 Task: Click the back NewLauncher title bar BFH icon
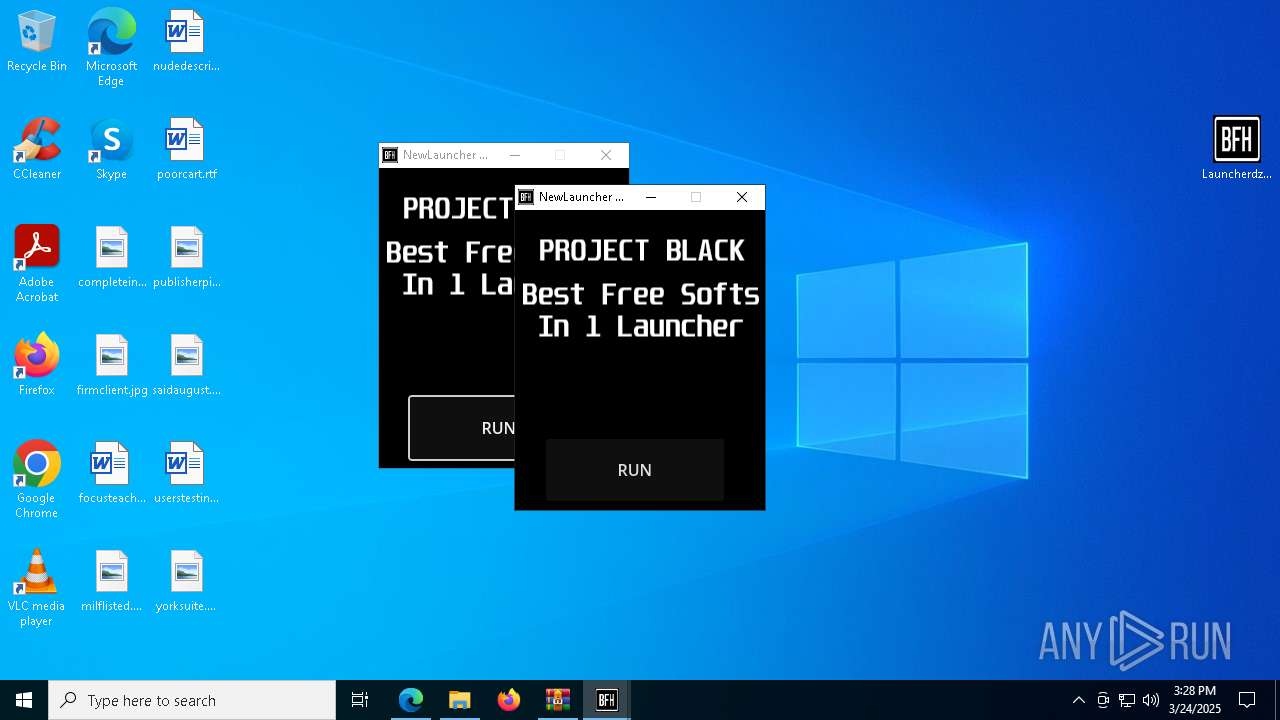point(390,155)
